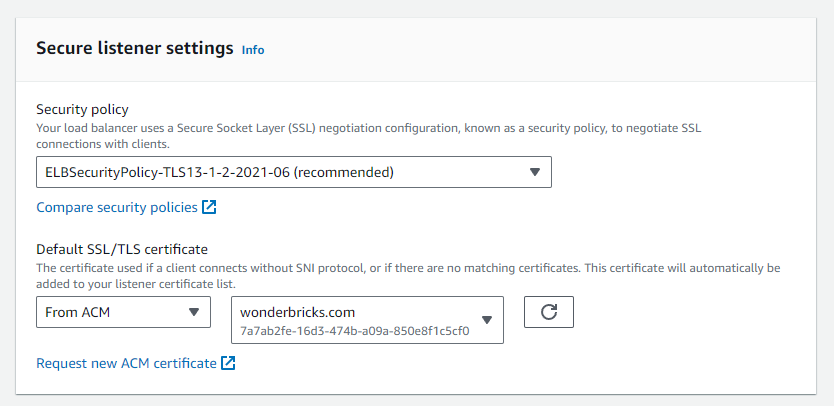The height and width of the screenshot is (406, 834).
Task: Click the Secure listener settings heading
Action: point(135,48)
